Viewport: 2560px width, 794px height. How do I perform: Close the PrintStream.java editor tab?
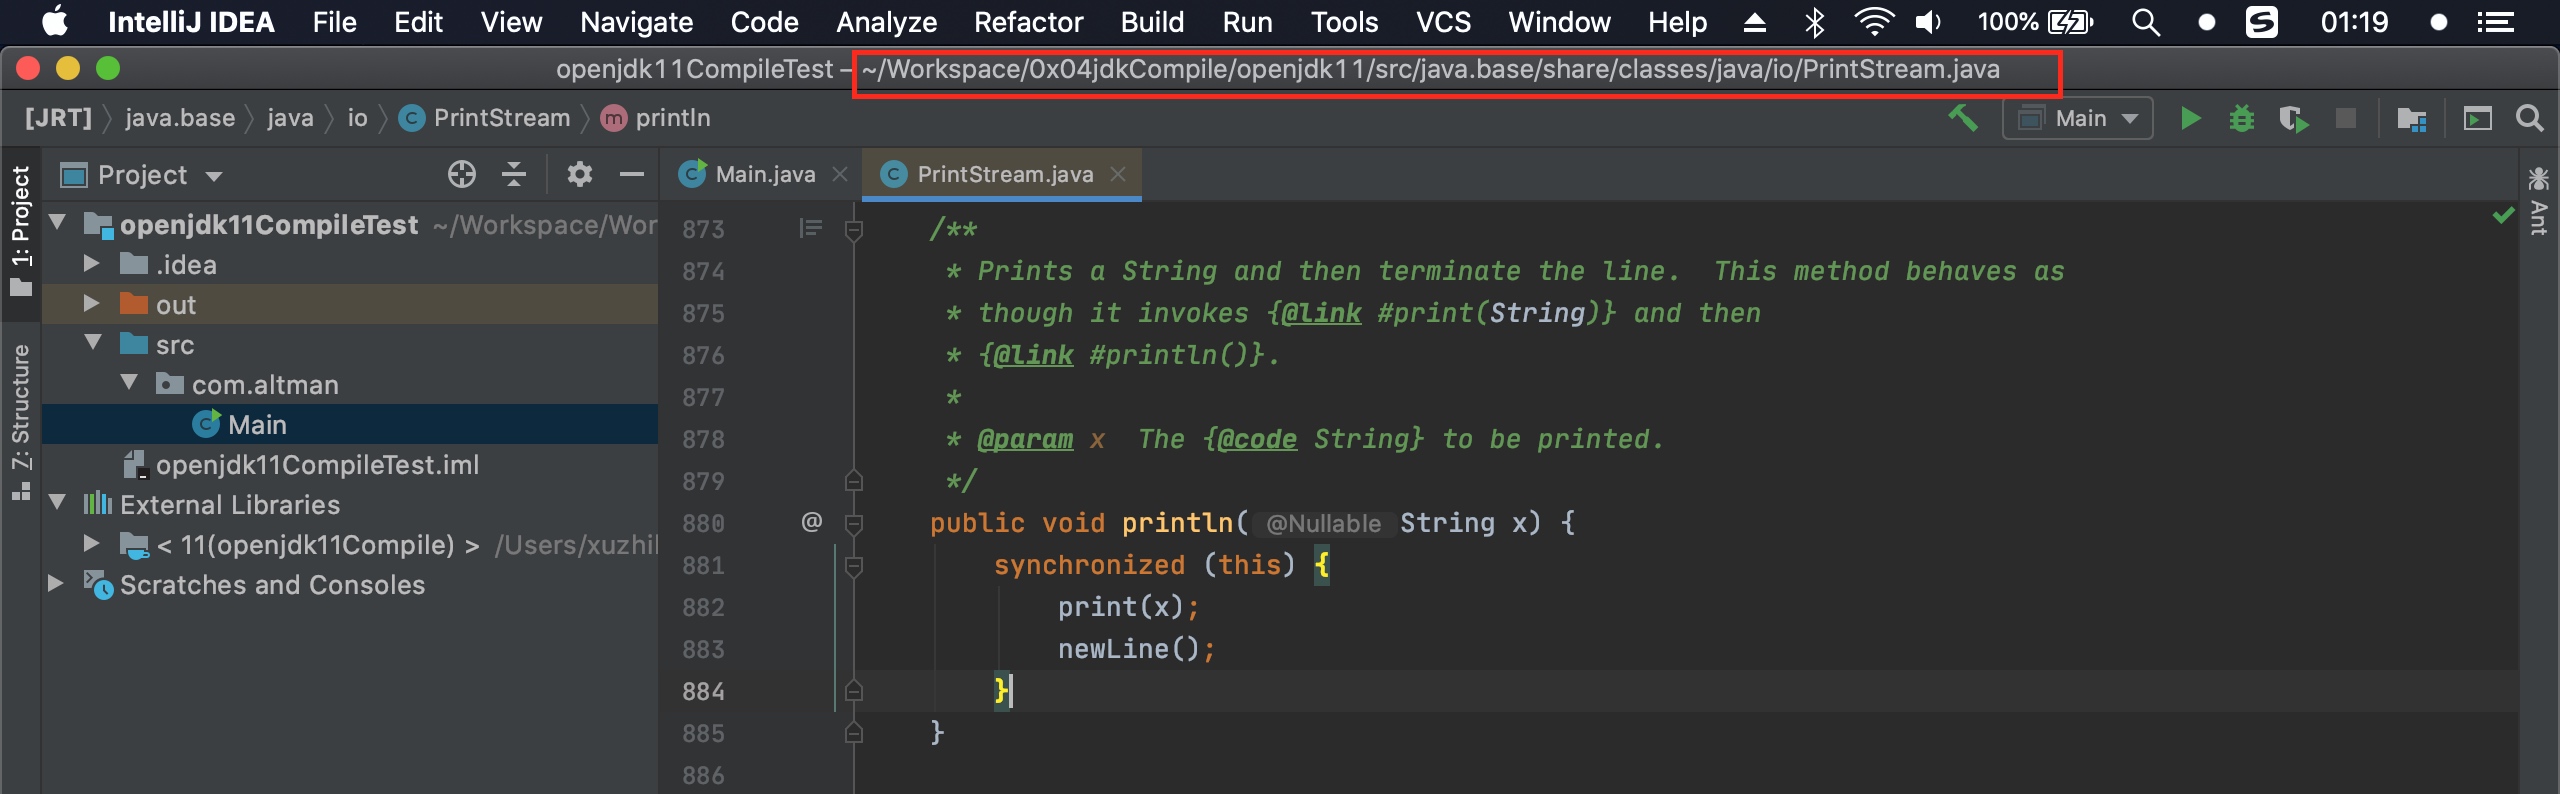1118,174
